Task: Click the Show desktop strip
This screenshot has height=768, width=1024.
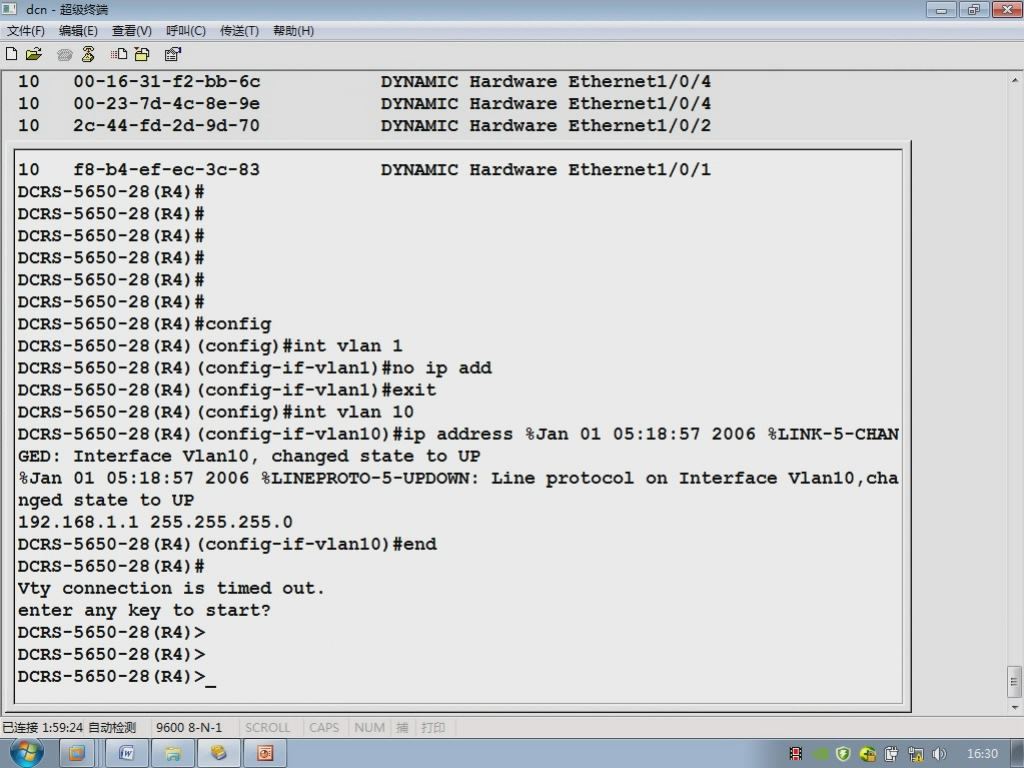Action: (1017, 754)
